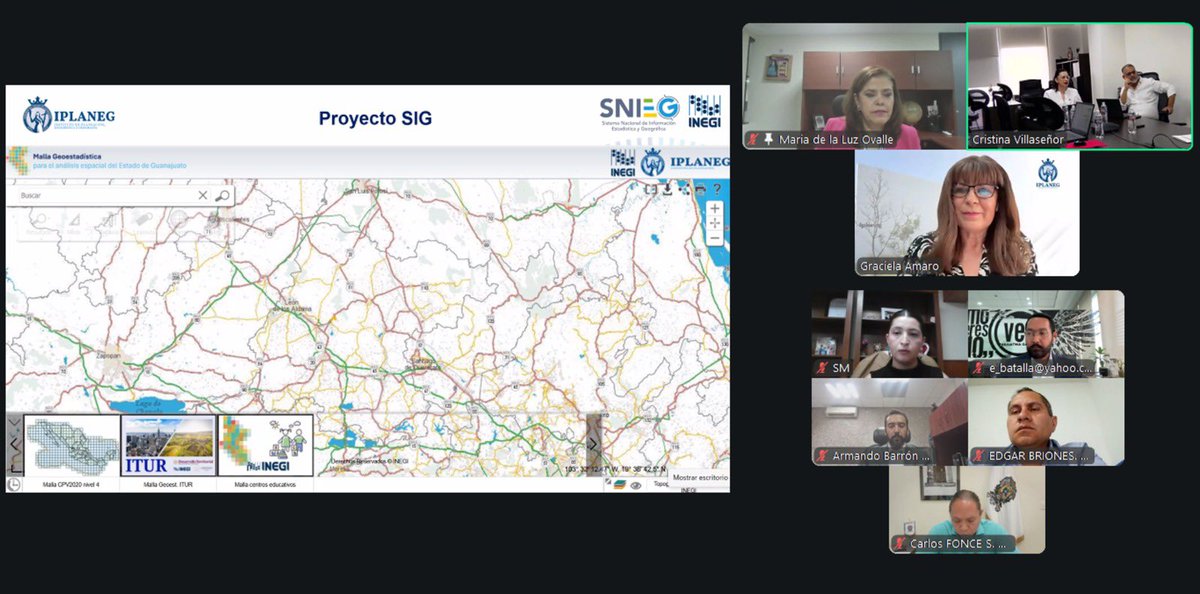Click the search magnifier icon
This screenshot has height=594, width=1200.
[222, 196]
